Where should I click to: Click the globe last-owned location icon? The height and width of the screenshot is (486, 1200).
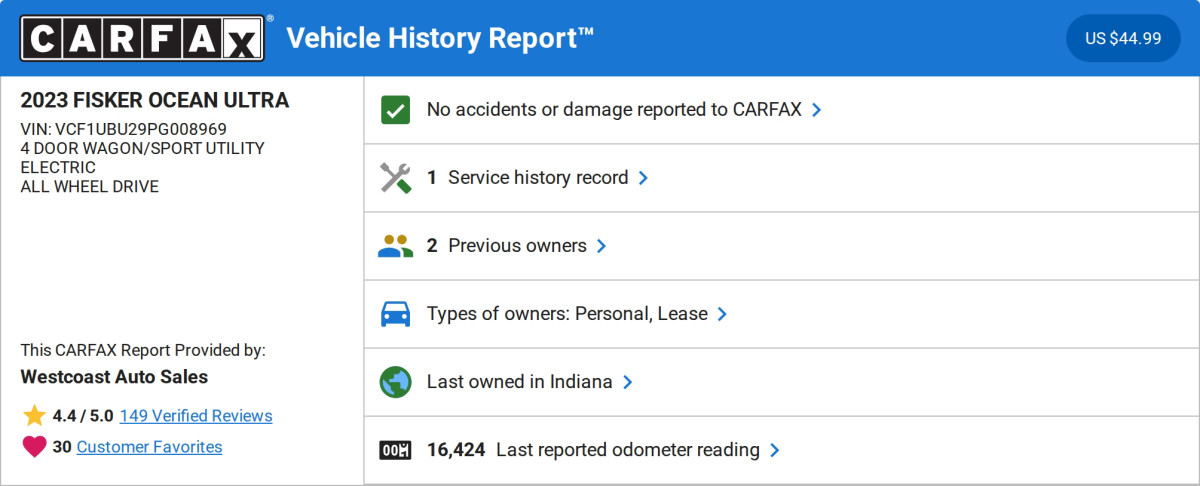[x=396, y=382]
